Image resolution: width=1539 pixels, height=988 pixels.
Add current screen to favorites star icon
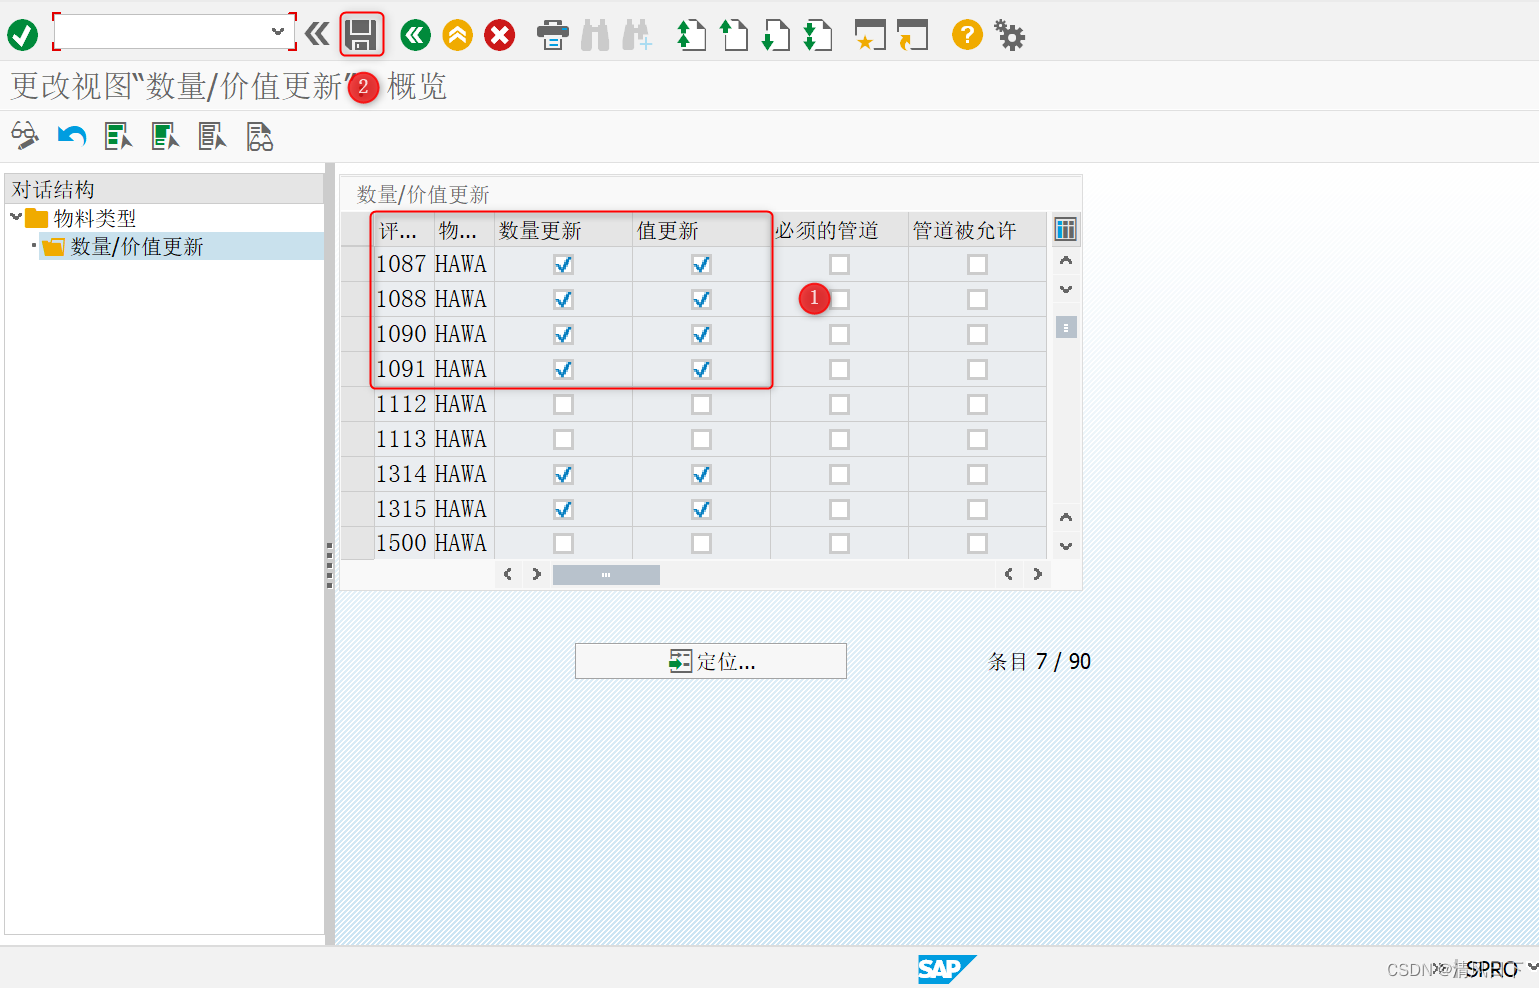[x=869, y=34]
